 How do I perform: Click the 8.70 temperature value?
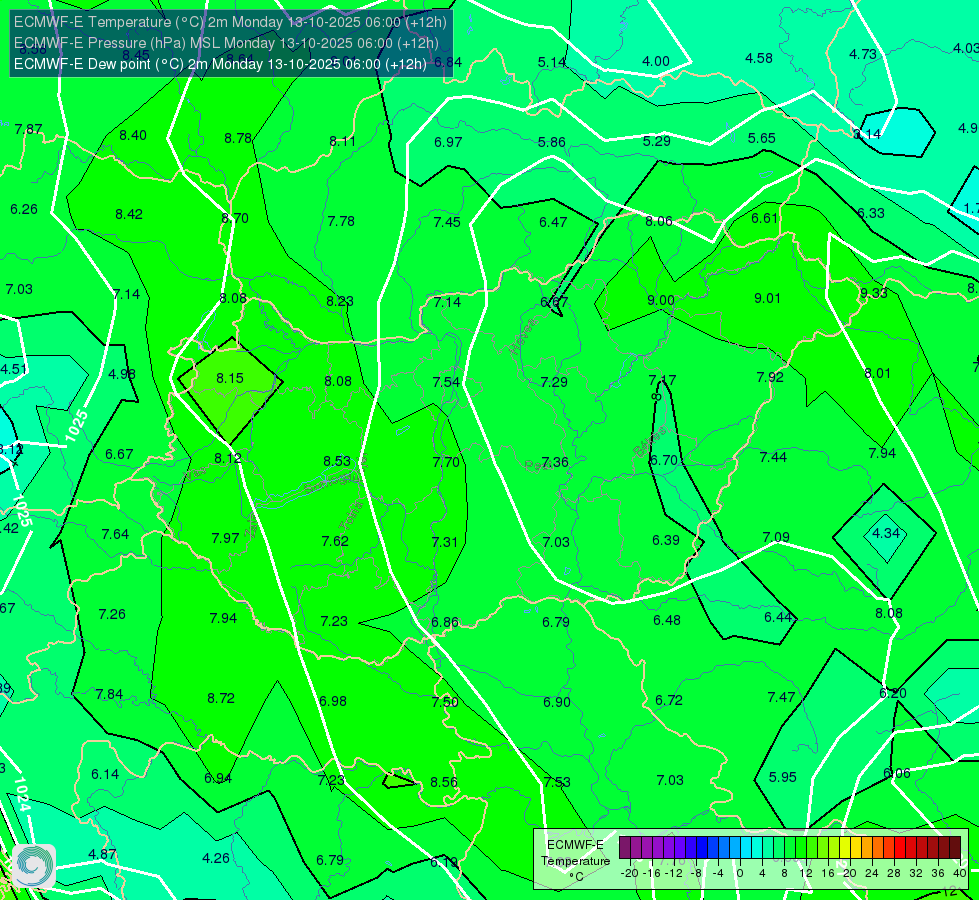coord(235,219)
